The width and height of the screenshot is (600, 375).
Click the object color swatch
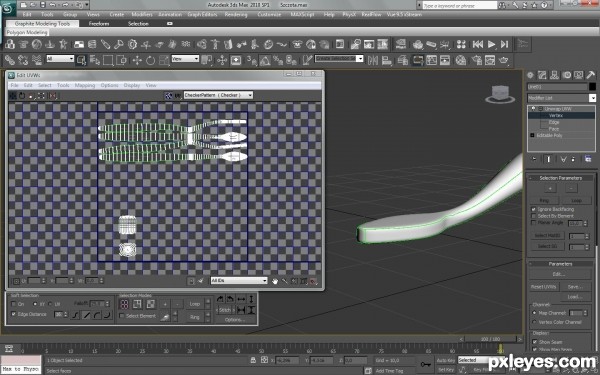(592, 87)
